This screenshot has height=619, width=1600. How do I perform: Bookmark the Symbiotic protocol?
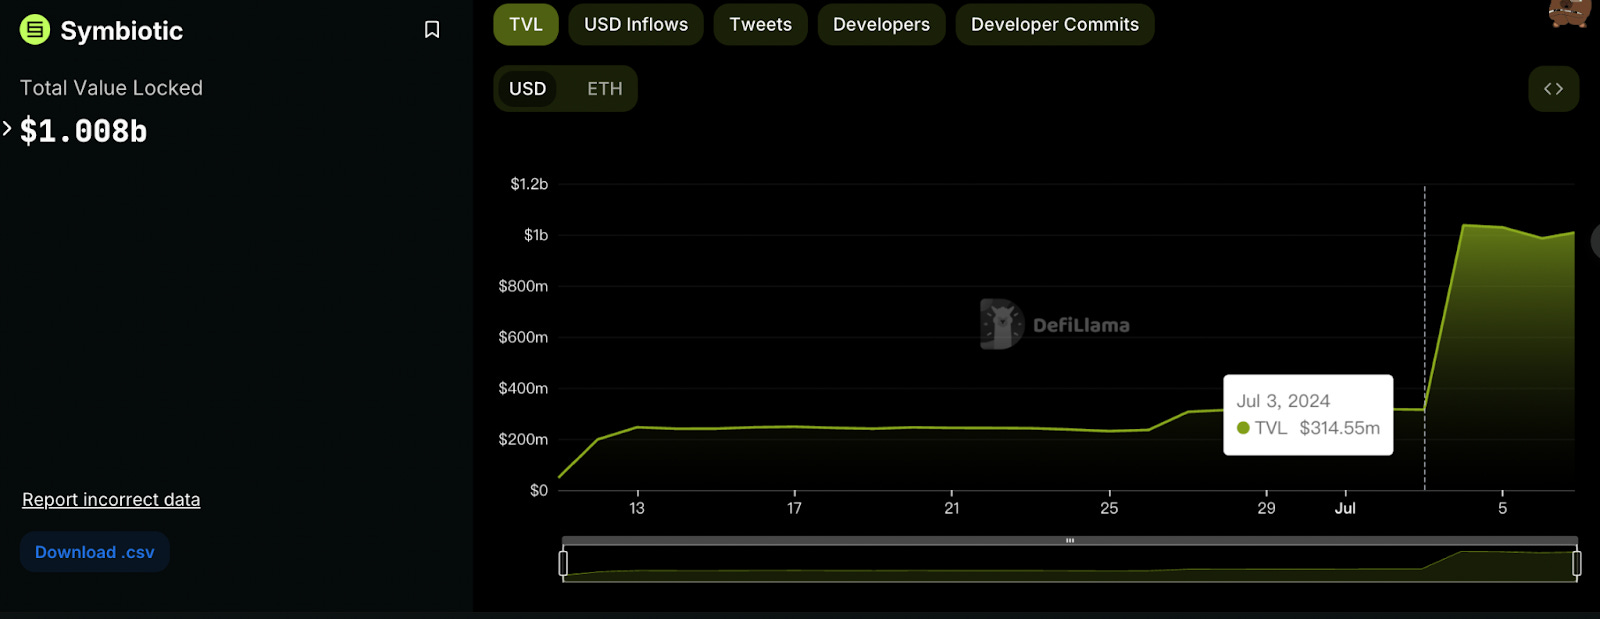click(x=432, y=30)
